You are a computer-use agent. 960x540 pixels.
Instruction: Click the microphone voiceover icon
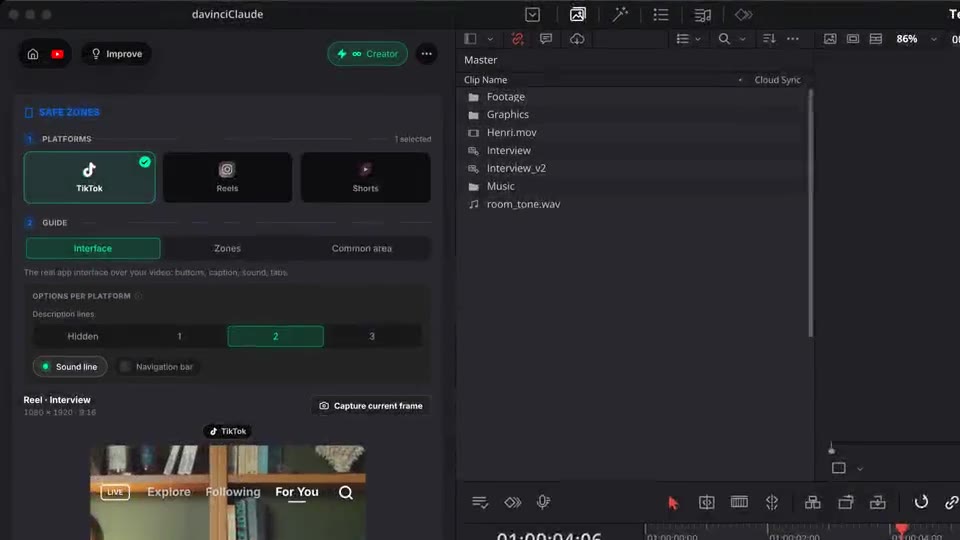tap(543, 502)
